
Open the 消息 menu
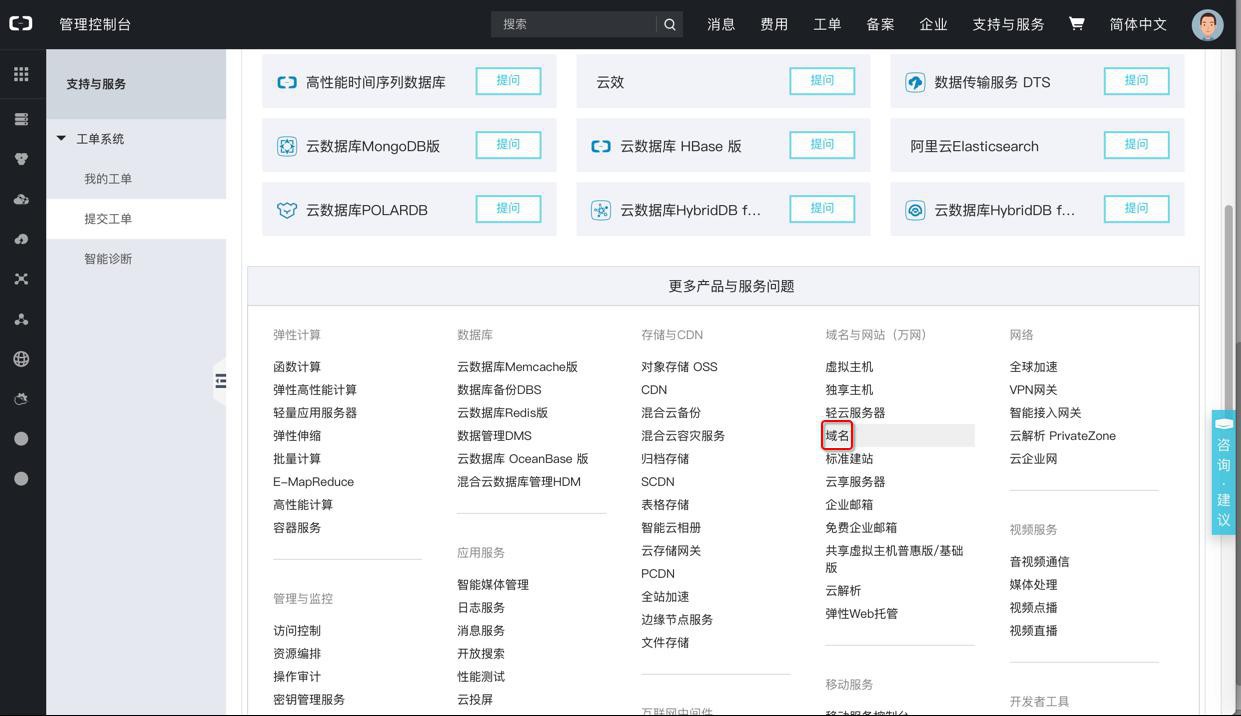pyautogui.click(x=721, y=24)
